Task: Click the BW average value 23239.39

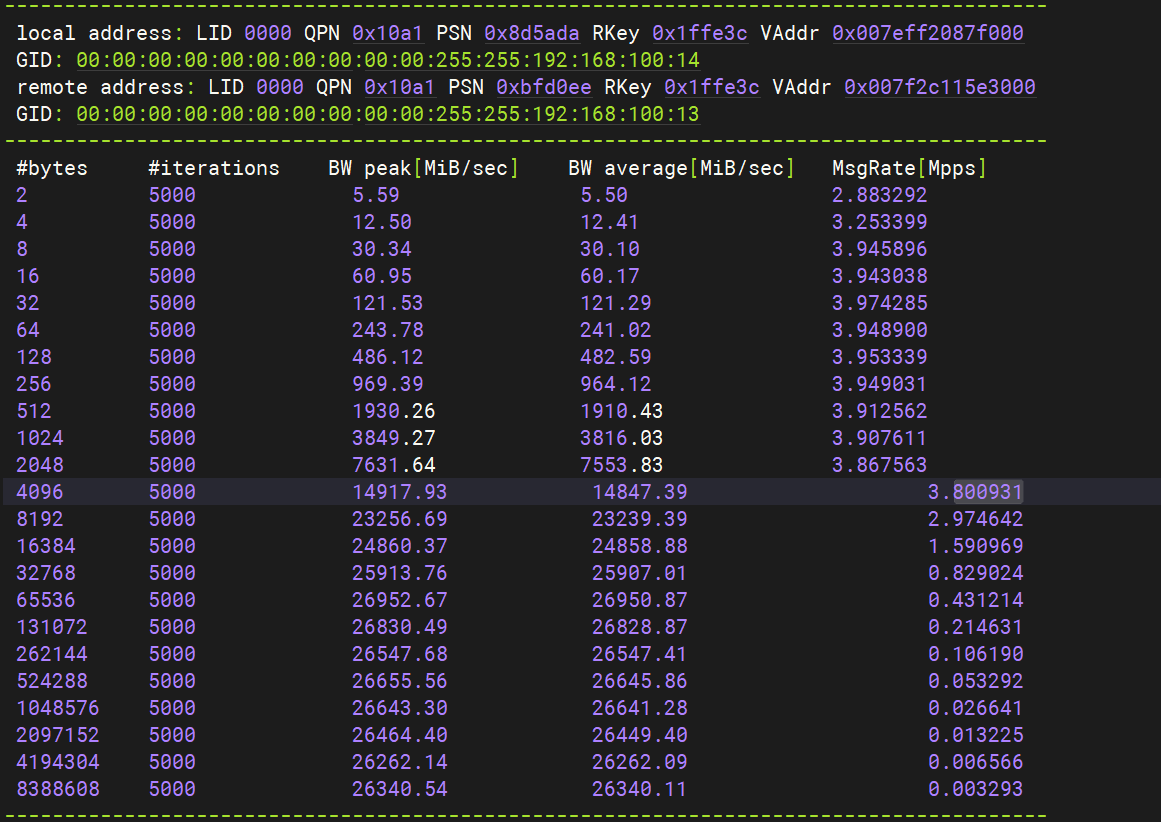Action: tap(639, 519)
